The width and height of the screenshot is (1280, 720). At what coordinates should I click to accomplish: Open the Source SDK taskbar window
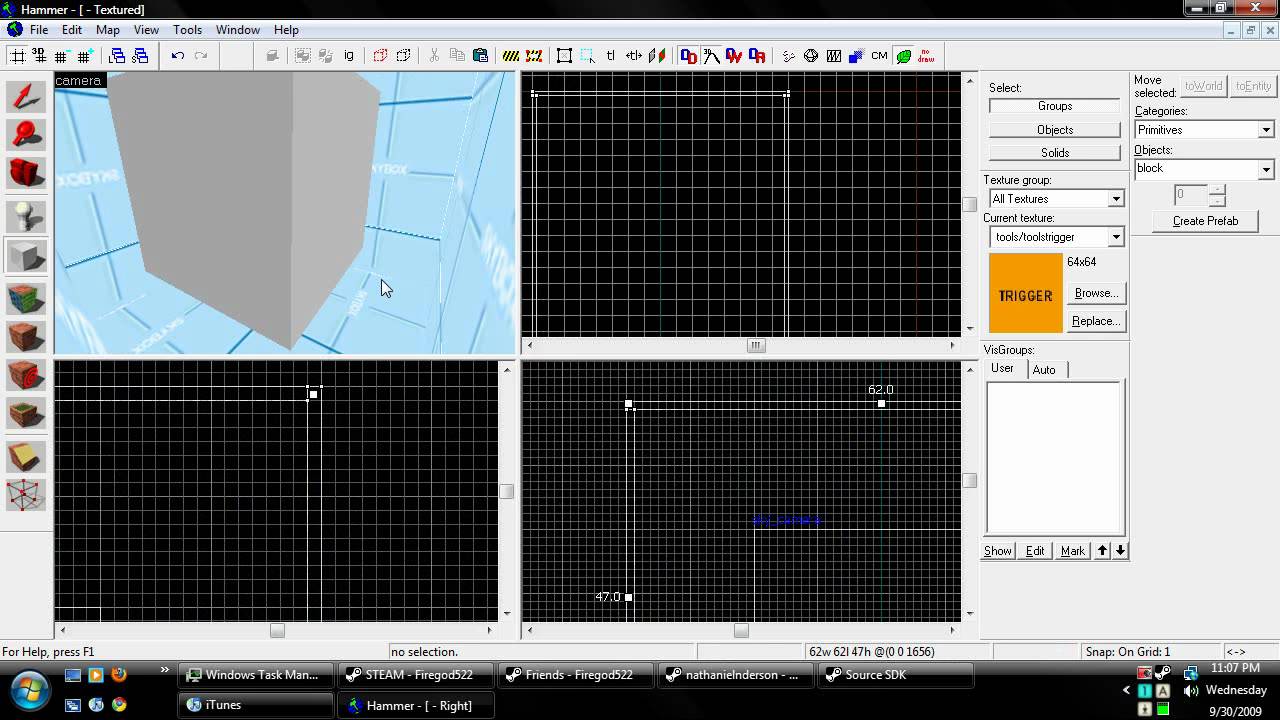click(894, 675)
